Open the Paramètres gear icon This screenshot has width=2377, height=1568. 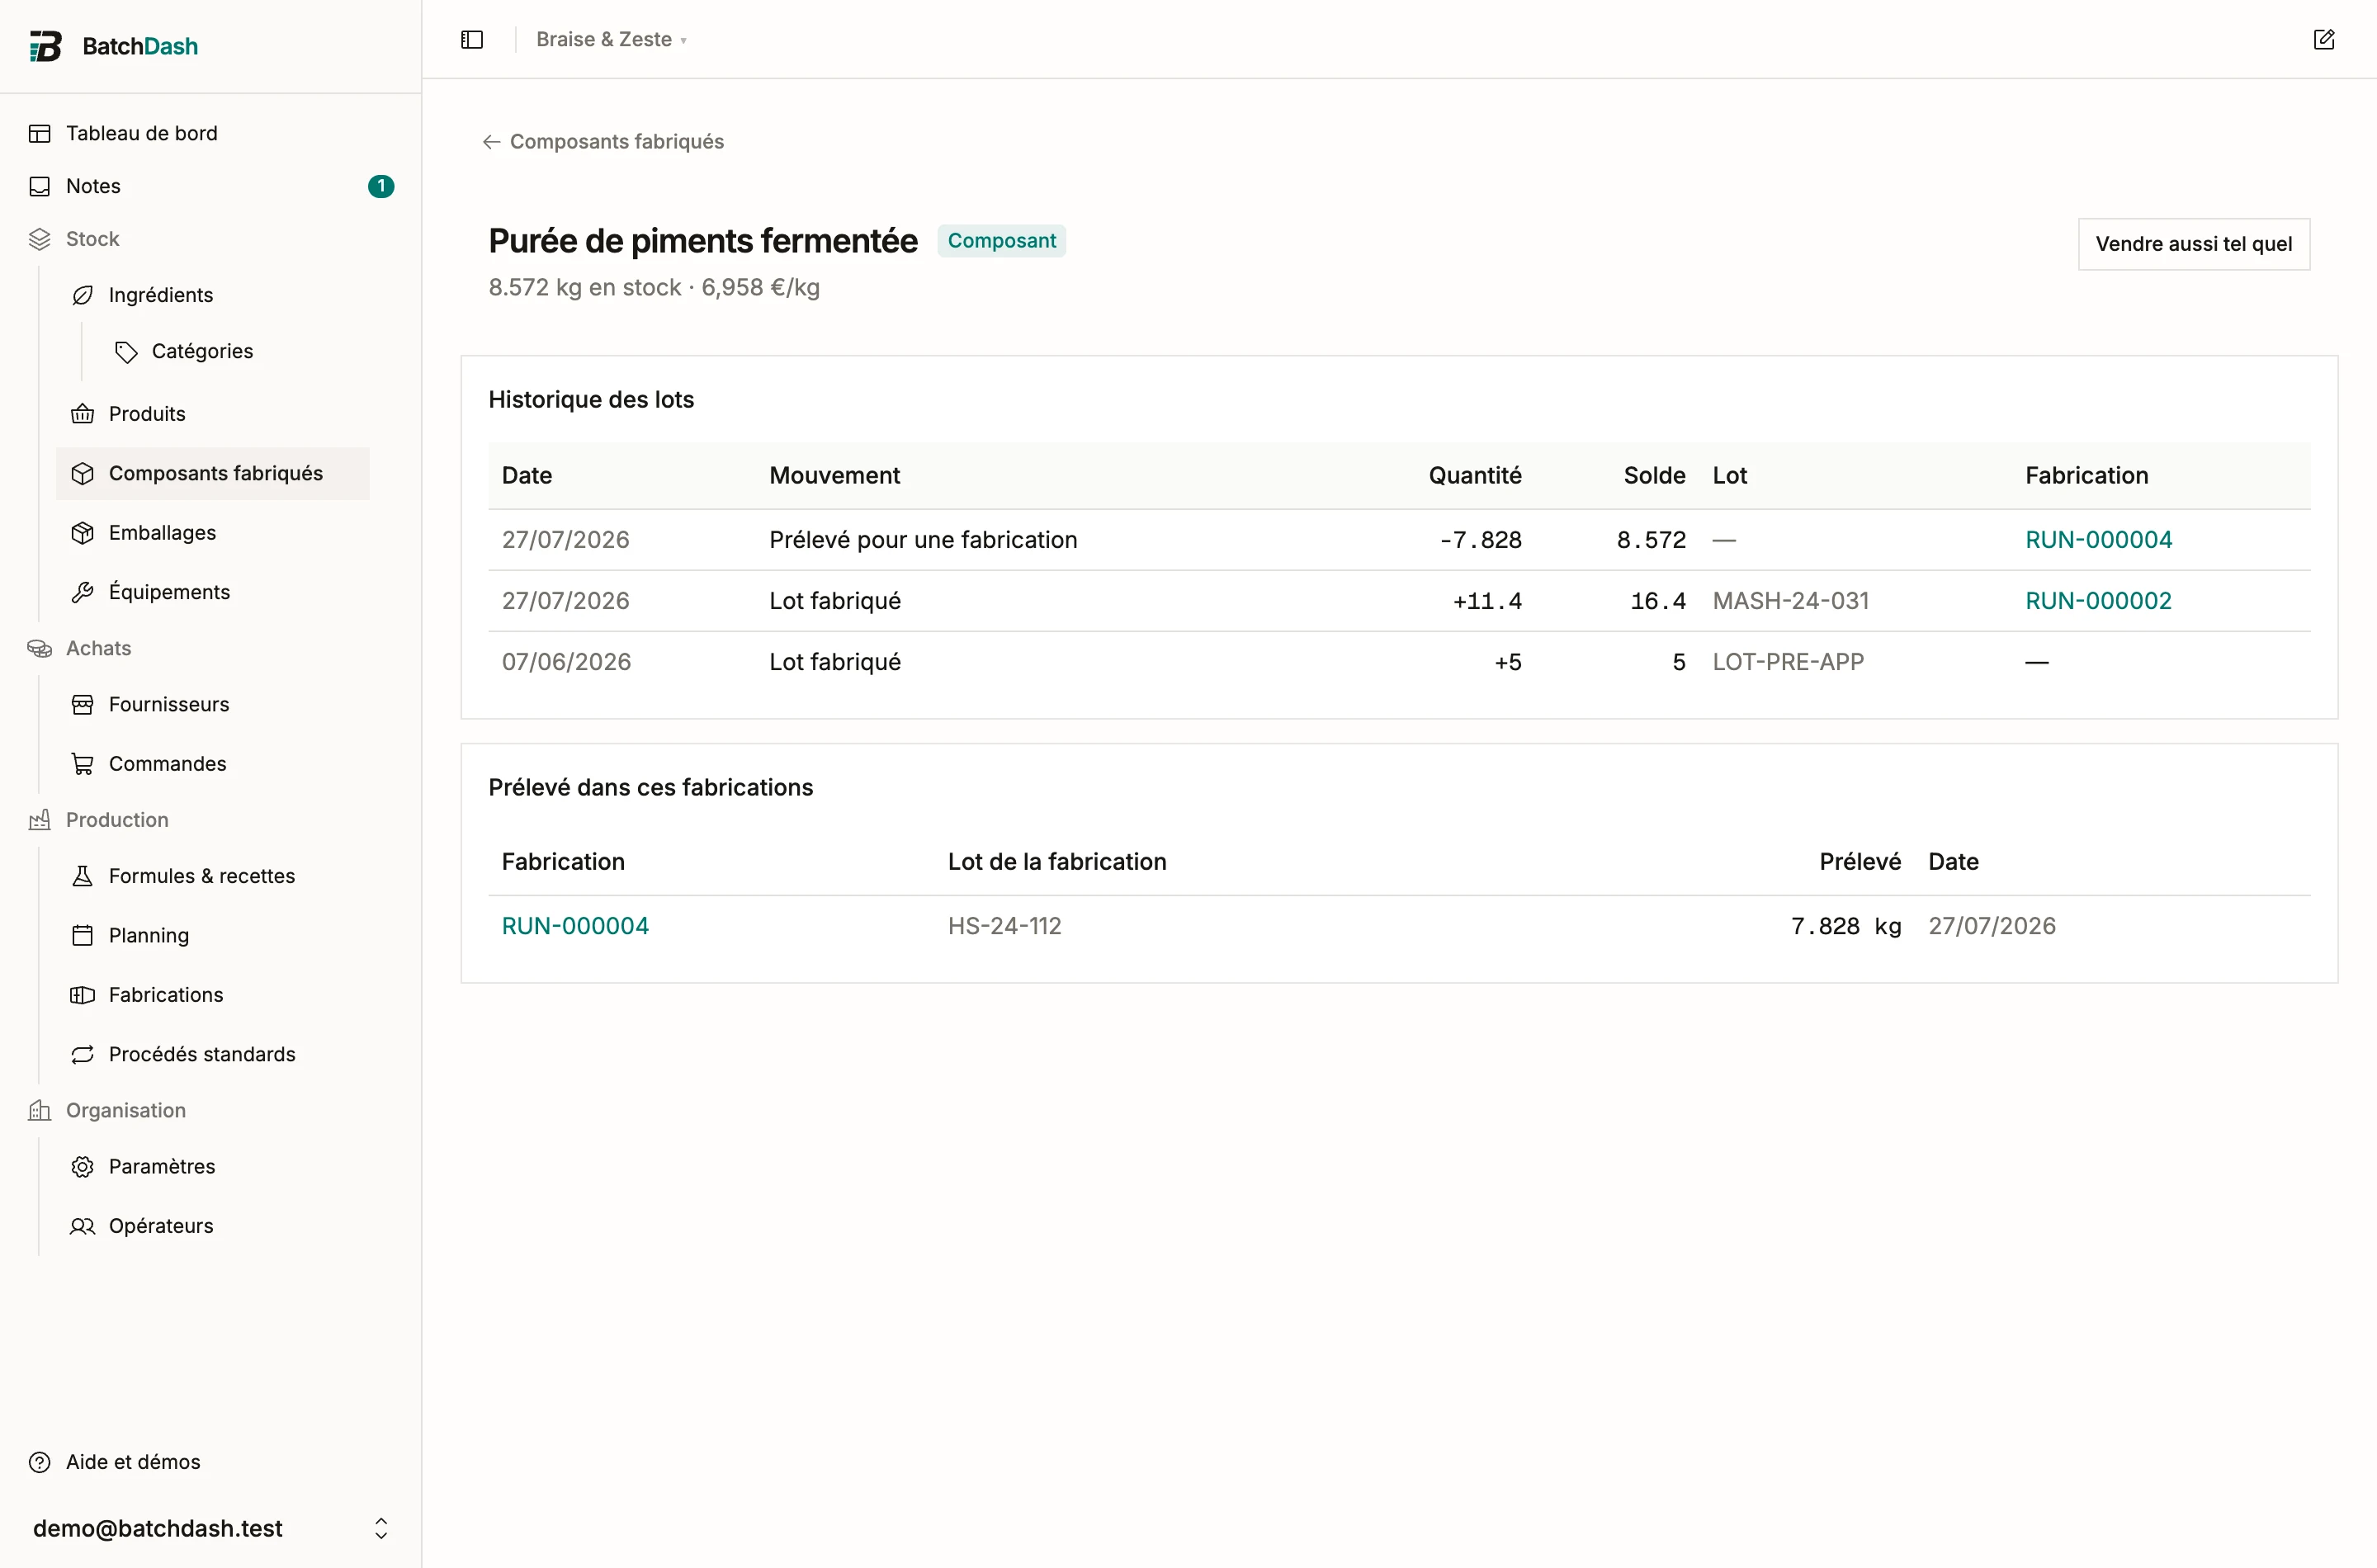pyautogui.click(x=83, y=1166)
